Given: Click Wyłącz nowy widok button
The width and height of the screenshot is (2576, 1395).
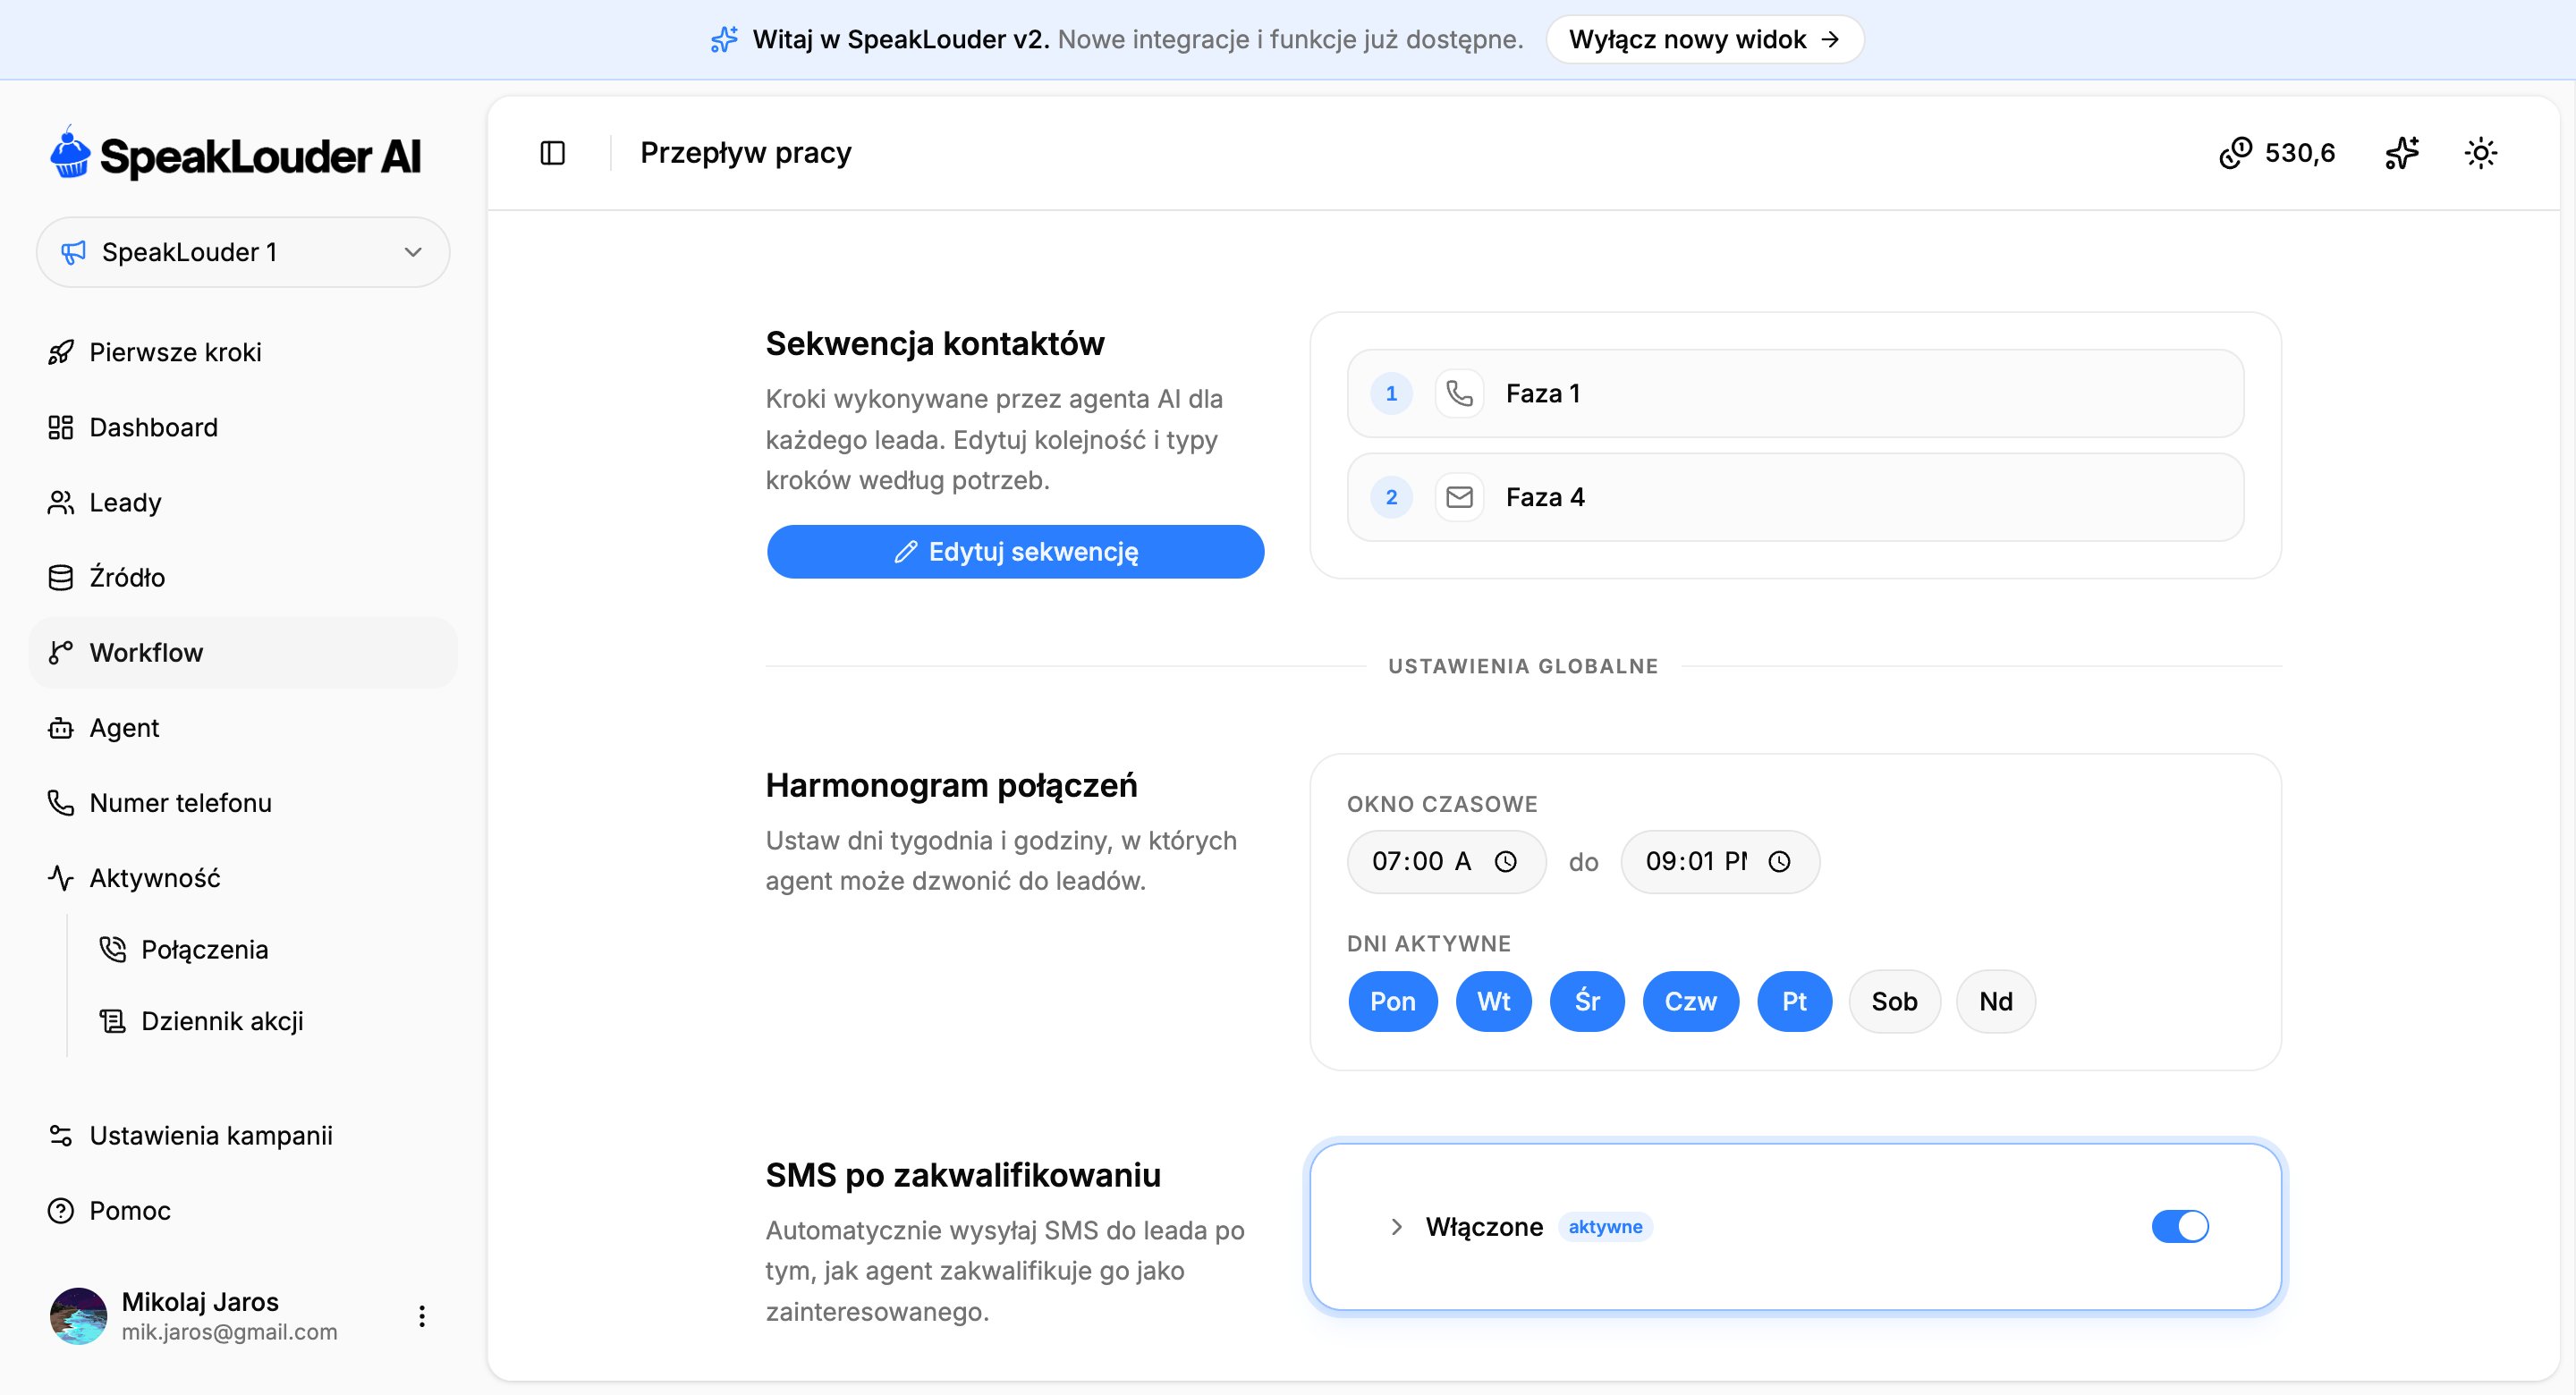Looking at the screenshot, I should pos(1704,39).
